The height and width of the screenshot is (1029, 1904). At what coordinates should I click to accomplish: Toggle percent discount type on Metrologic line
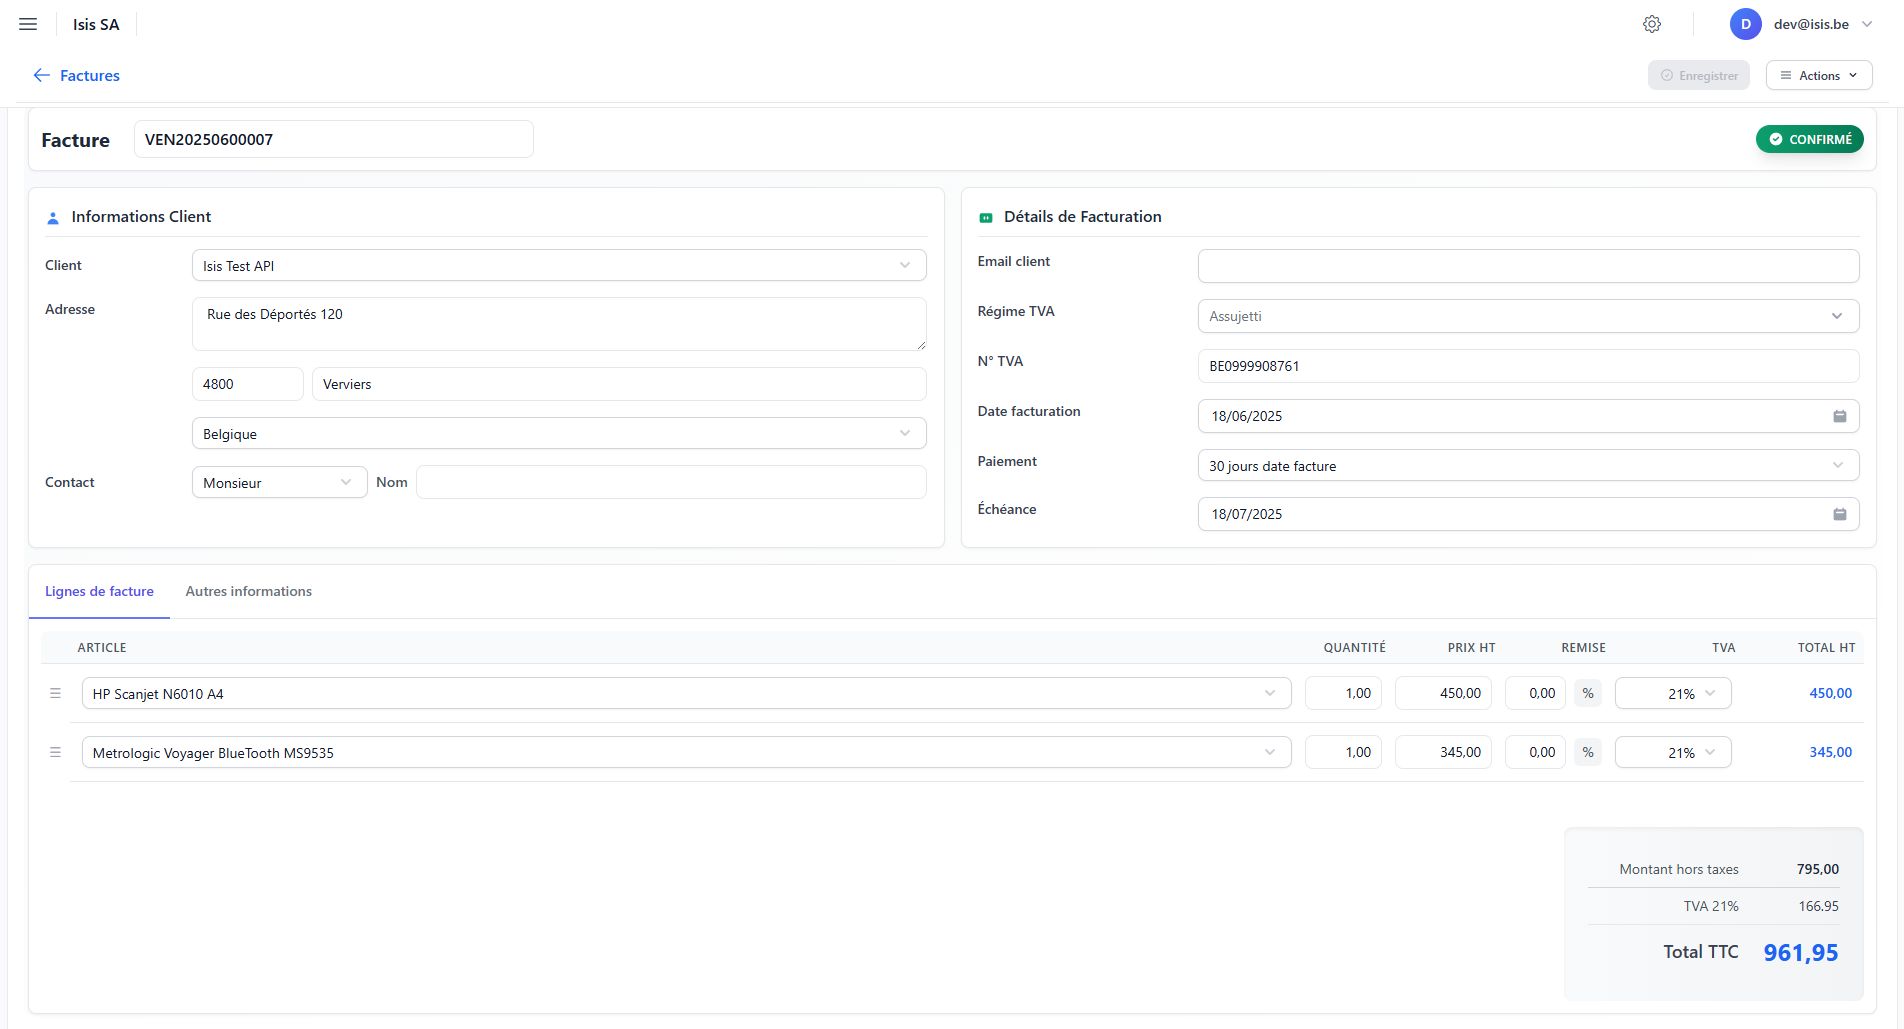pyautogui.click(x=1588, y=752)
